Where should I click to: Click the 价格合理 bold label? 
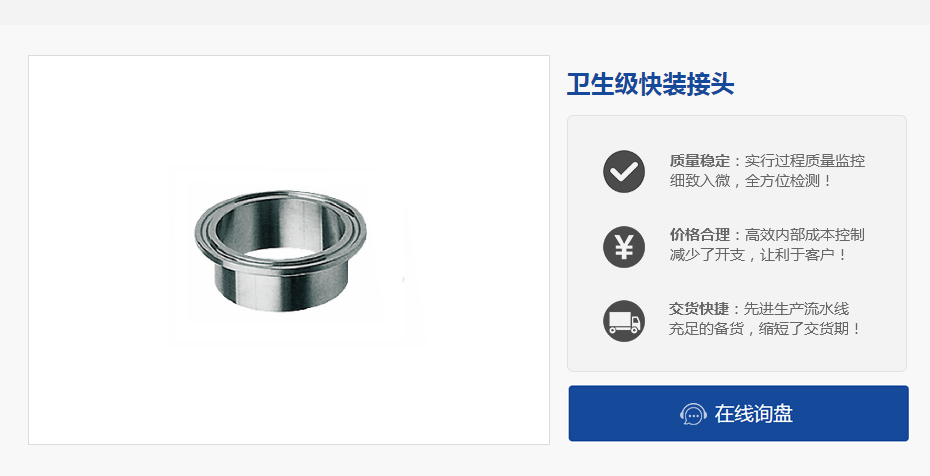pyautogui.click(x=700, y=235)
